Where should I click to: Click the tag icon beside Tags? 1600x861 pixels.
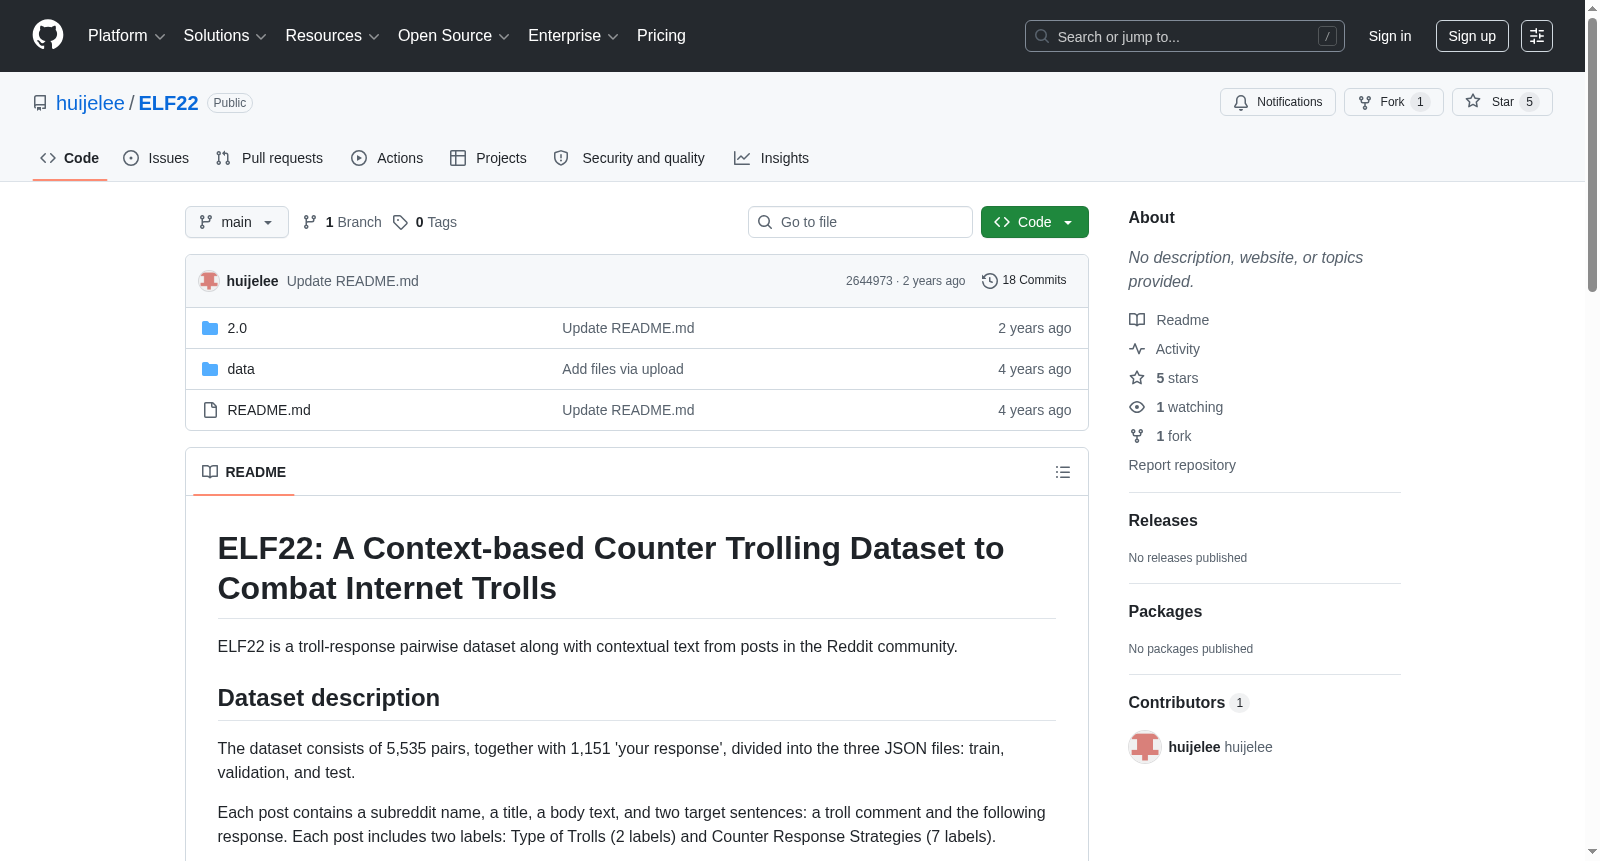pyautogui.click(x=400, y=222)
